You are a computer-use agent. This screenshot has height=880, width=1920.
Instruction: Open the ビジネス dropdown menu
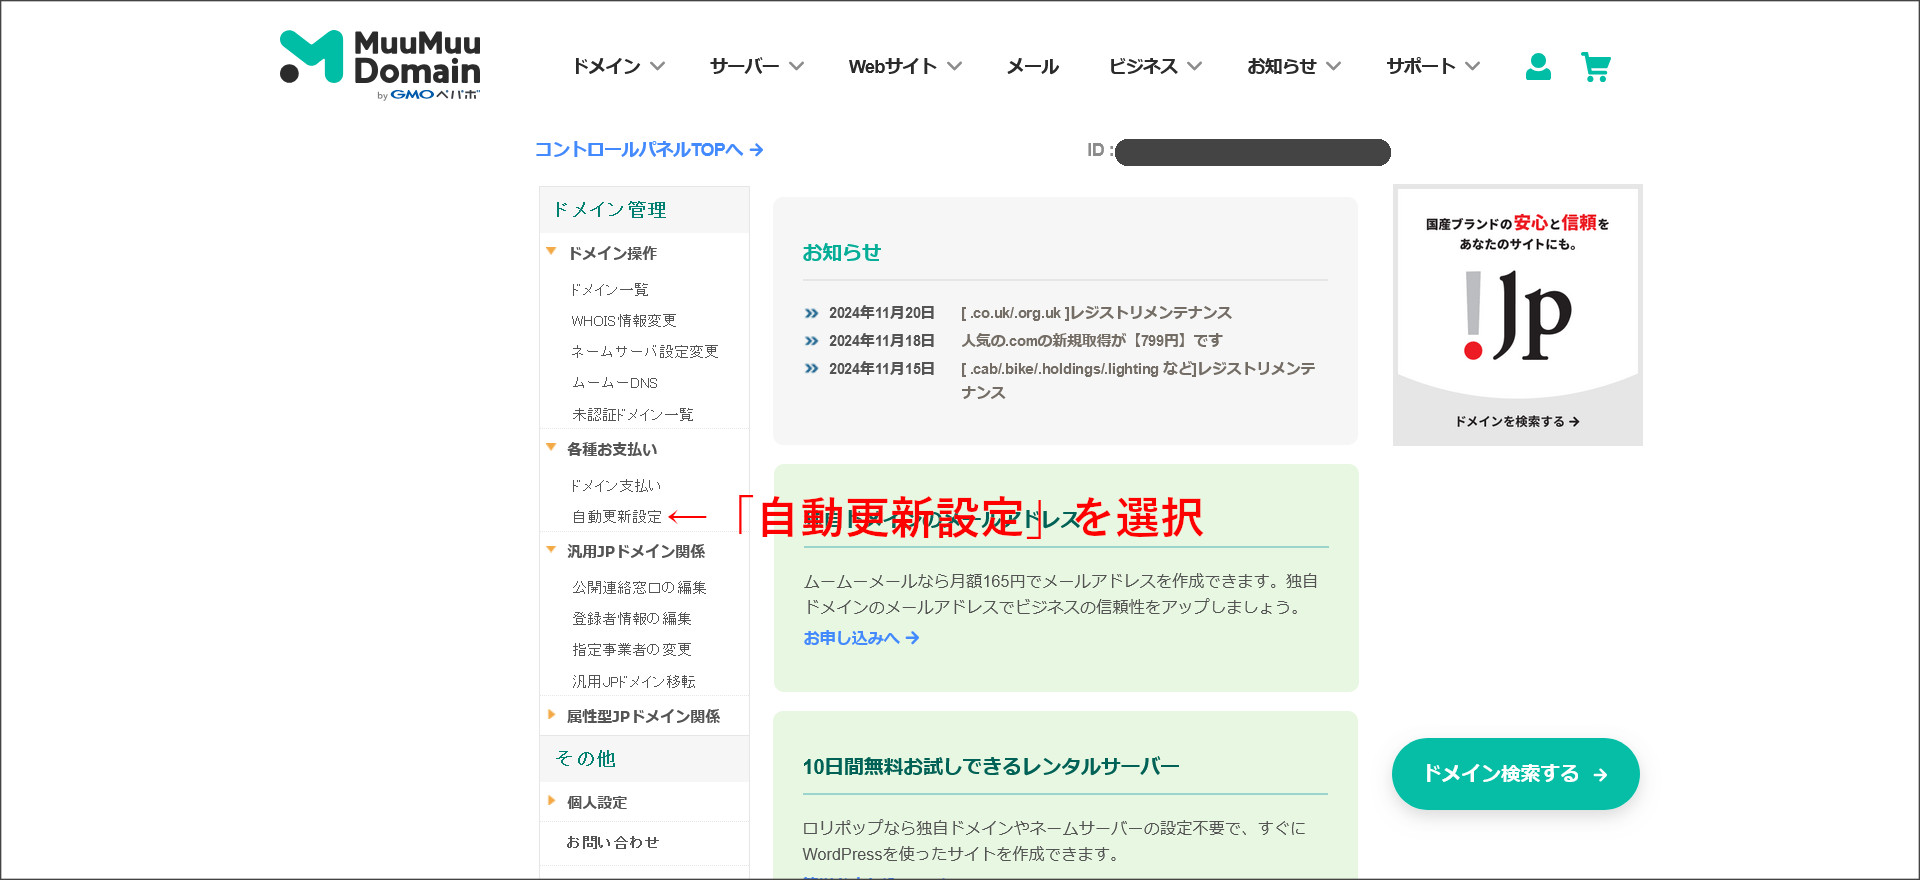[1155, 66]
